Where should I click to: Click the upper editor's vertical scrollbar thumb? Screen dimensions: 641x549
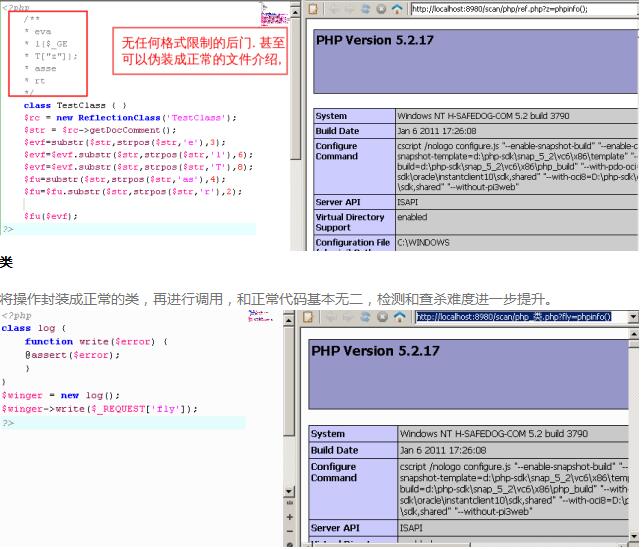[x=295, y=88]
